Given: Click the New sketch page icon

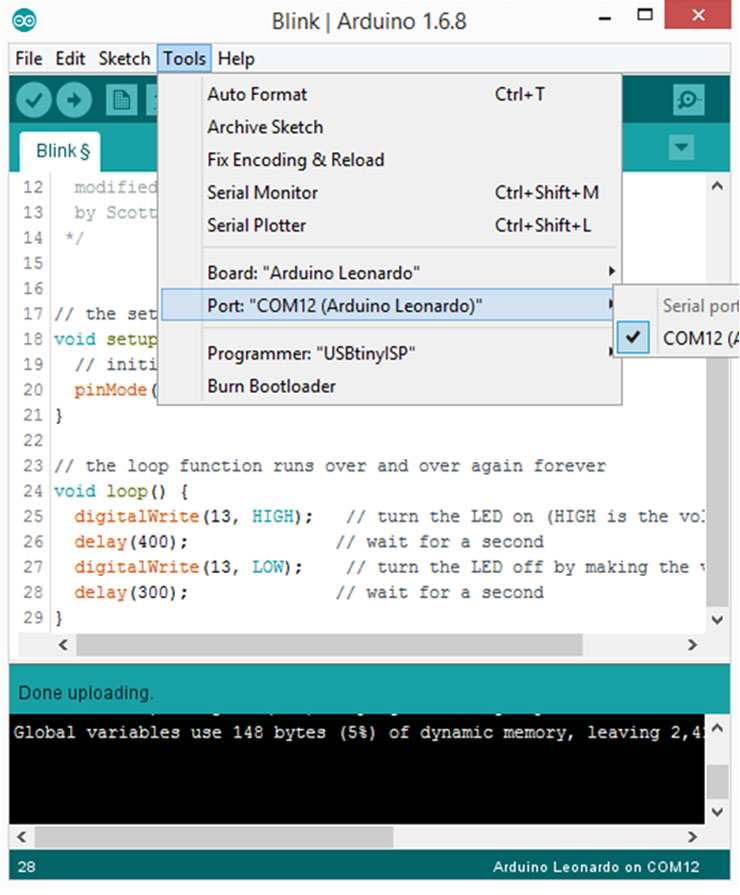Looking at the screenshot, I should point(121,100).
